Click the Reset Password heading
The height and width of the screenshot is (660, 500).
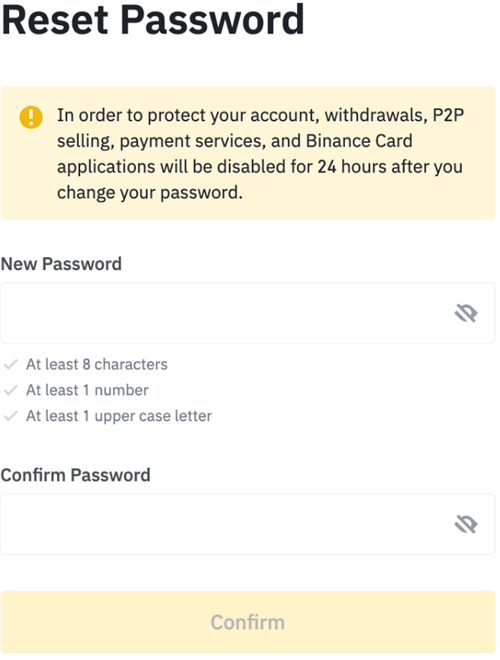click(x=153, y=20)
